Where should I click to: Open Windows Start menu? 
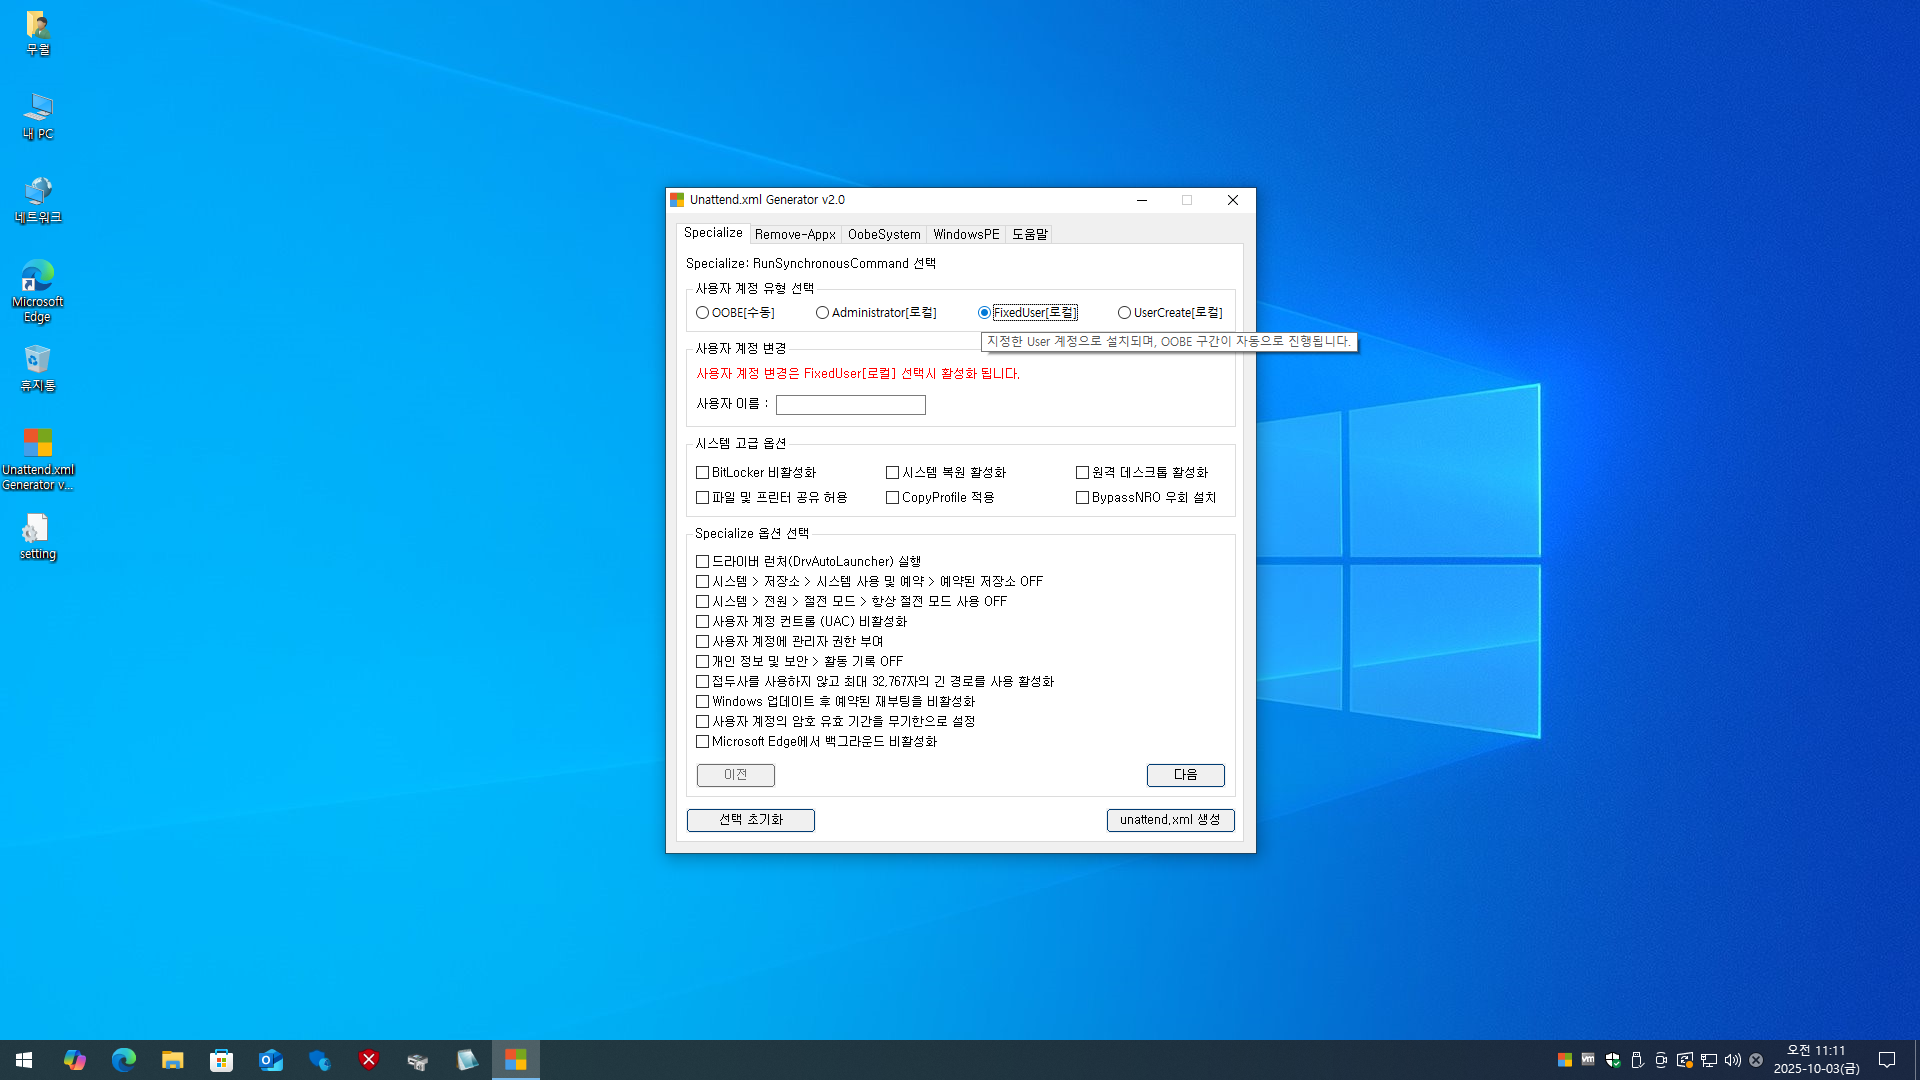pyautogui.click(x=24, y=1060)
